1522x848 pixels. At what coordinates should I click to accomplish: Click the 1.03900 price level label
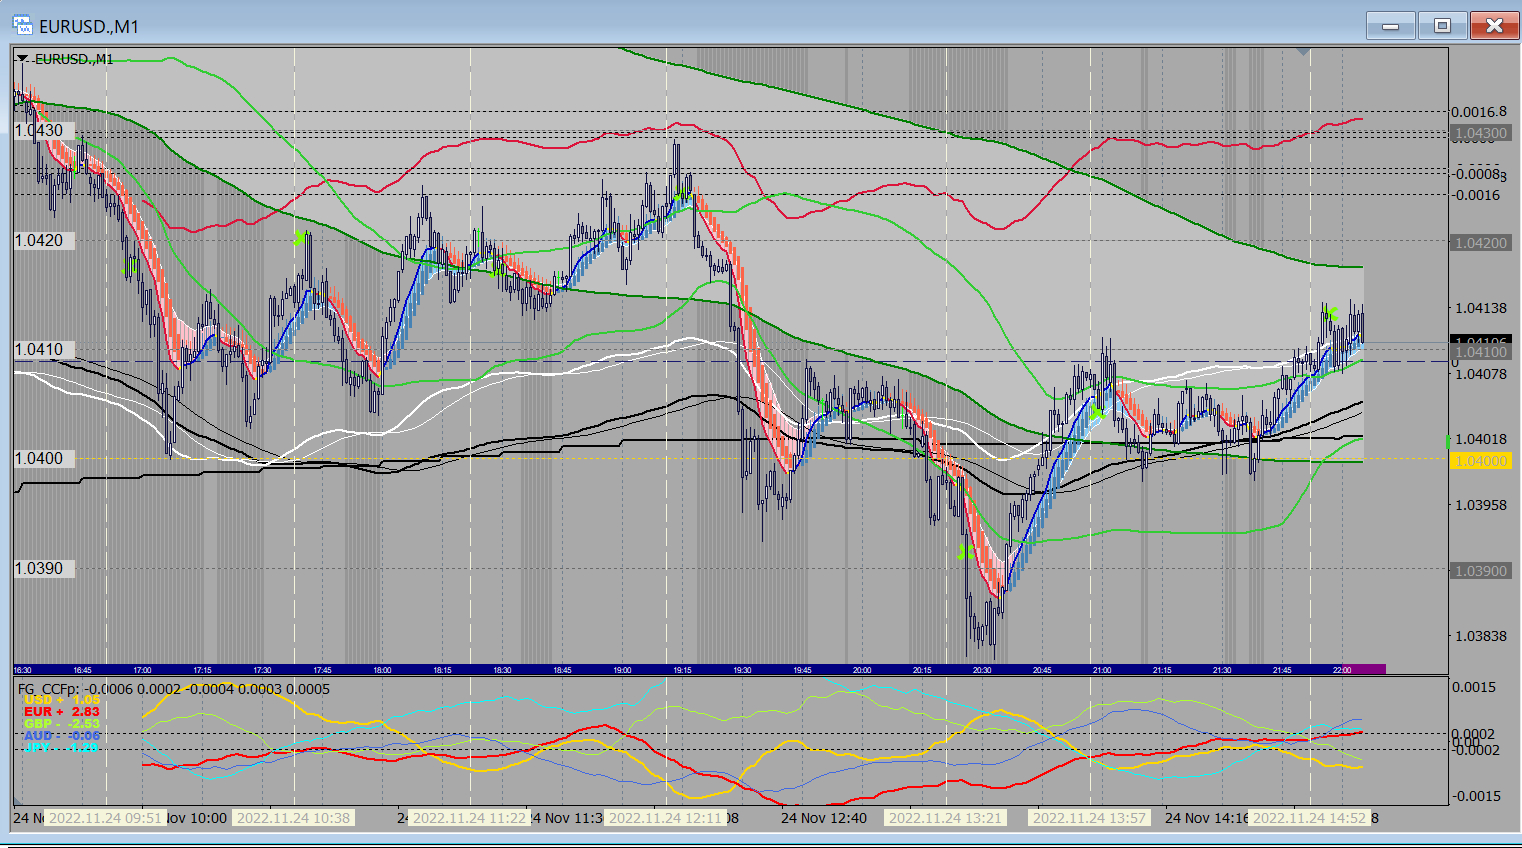pos(1480,571)
